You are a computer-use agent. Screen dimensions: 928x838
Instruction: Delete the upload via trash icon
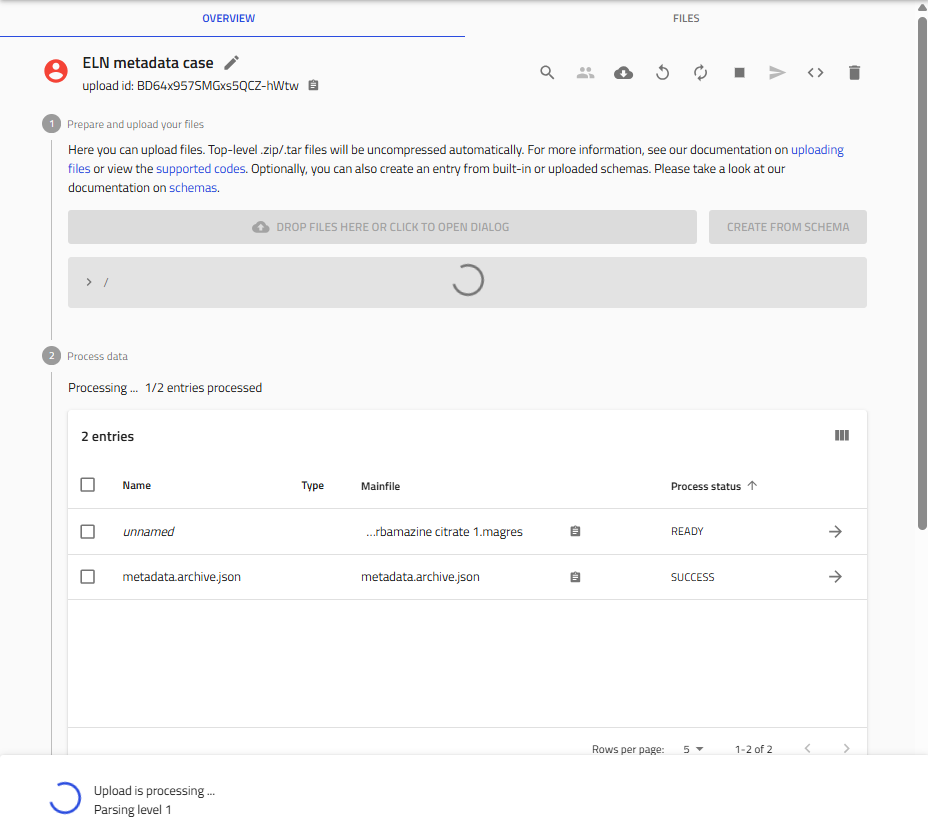point(854,73)
